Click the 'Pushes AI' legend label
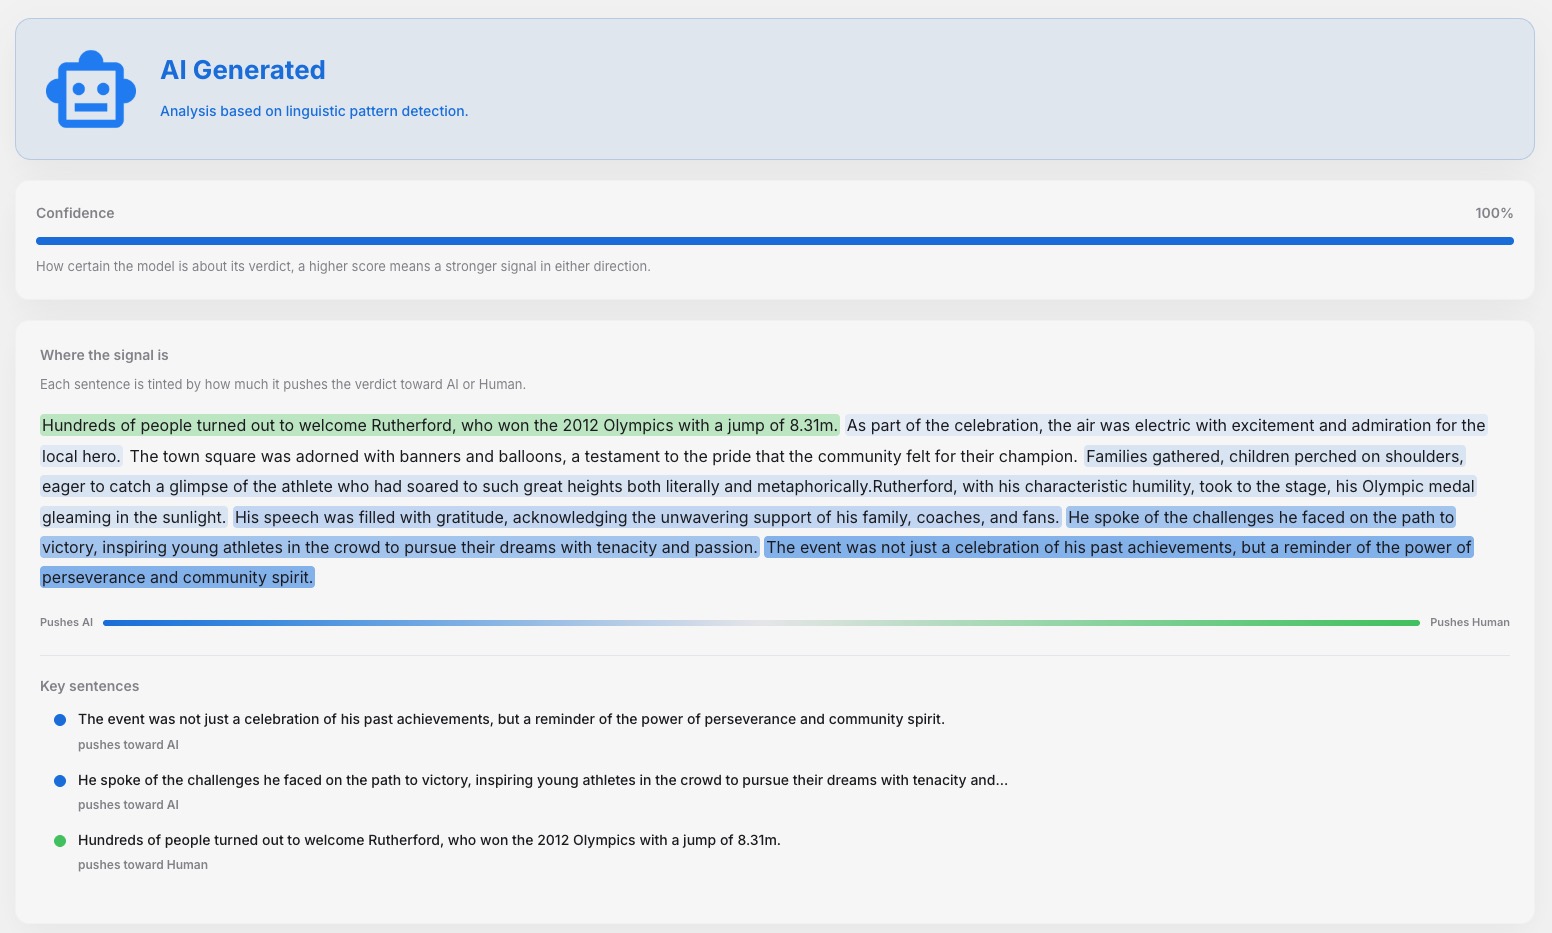 pyautogui.click(x=66, y=622)
